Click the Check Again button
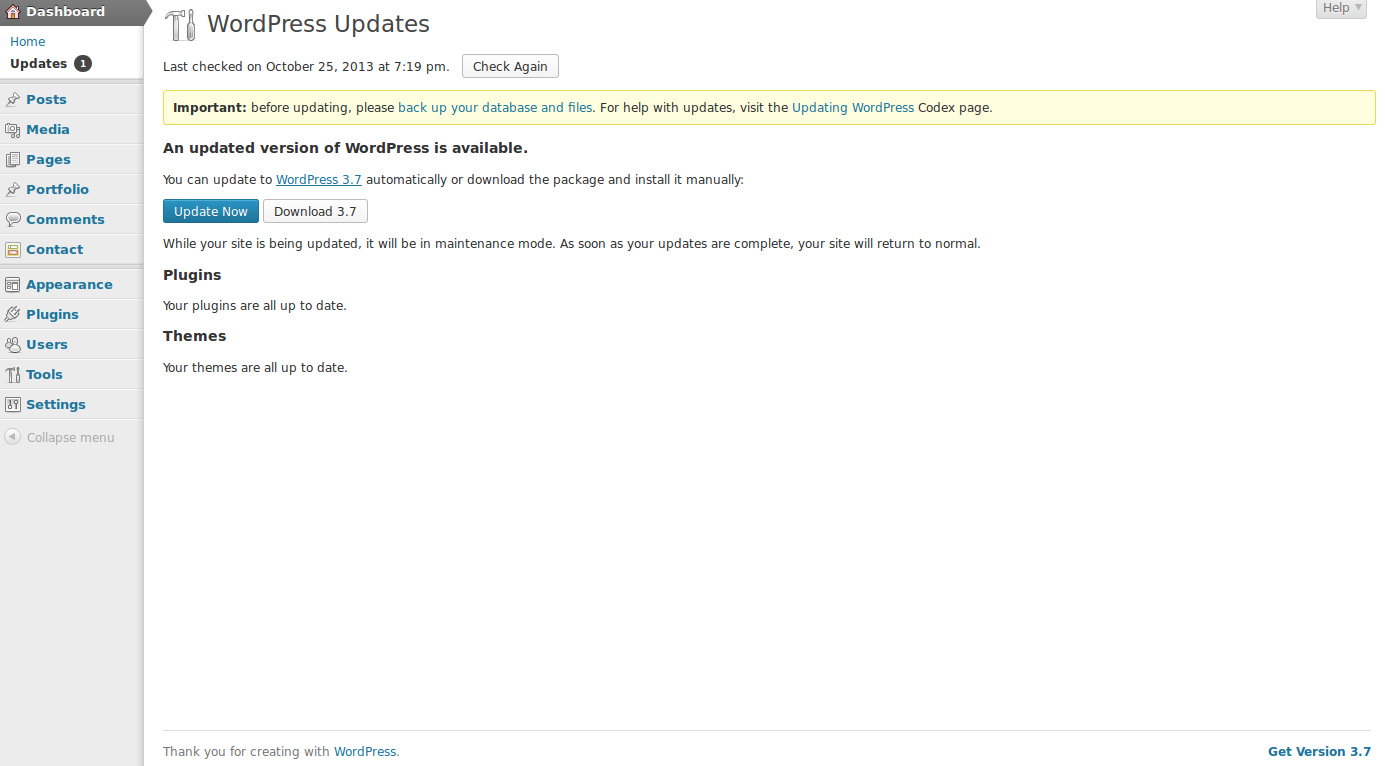 pos(510,67)
